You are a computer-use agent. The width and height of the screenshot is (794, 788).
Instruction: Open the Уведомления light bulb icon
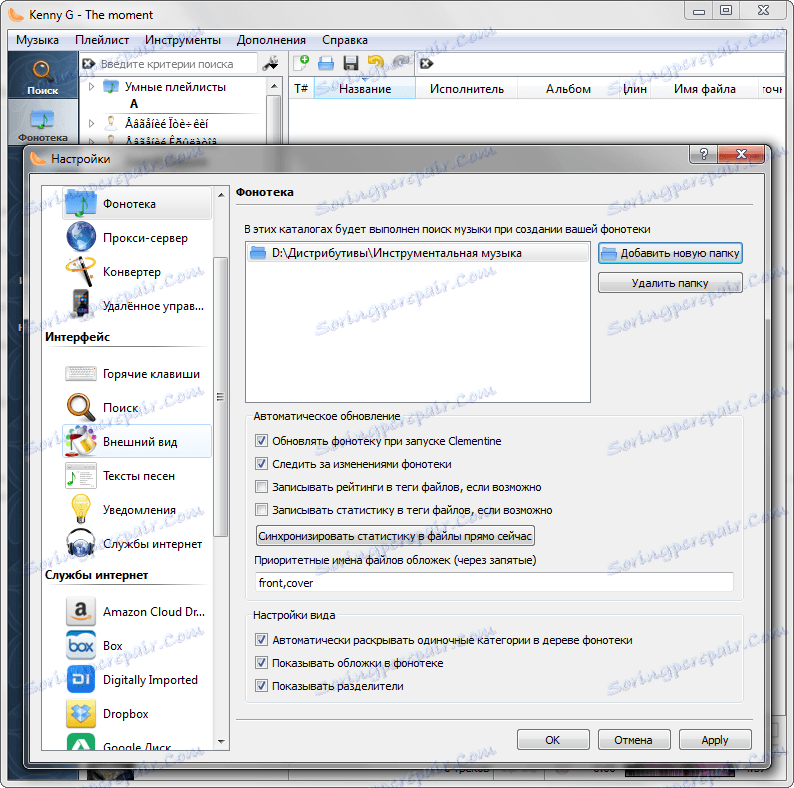81,509
